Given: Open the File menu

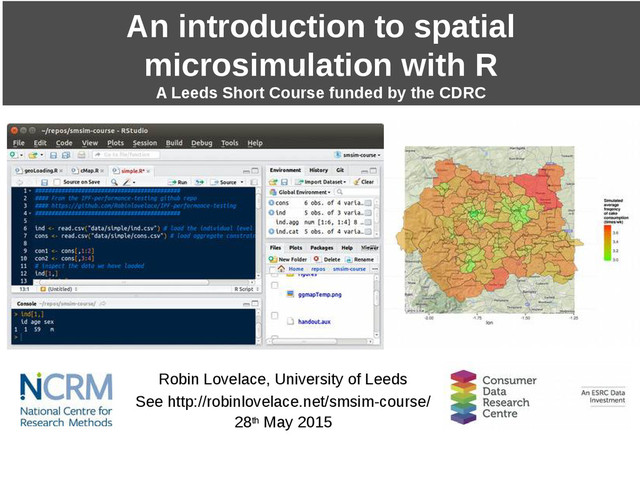Looking at the screenshot, I should point(19,143).
